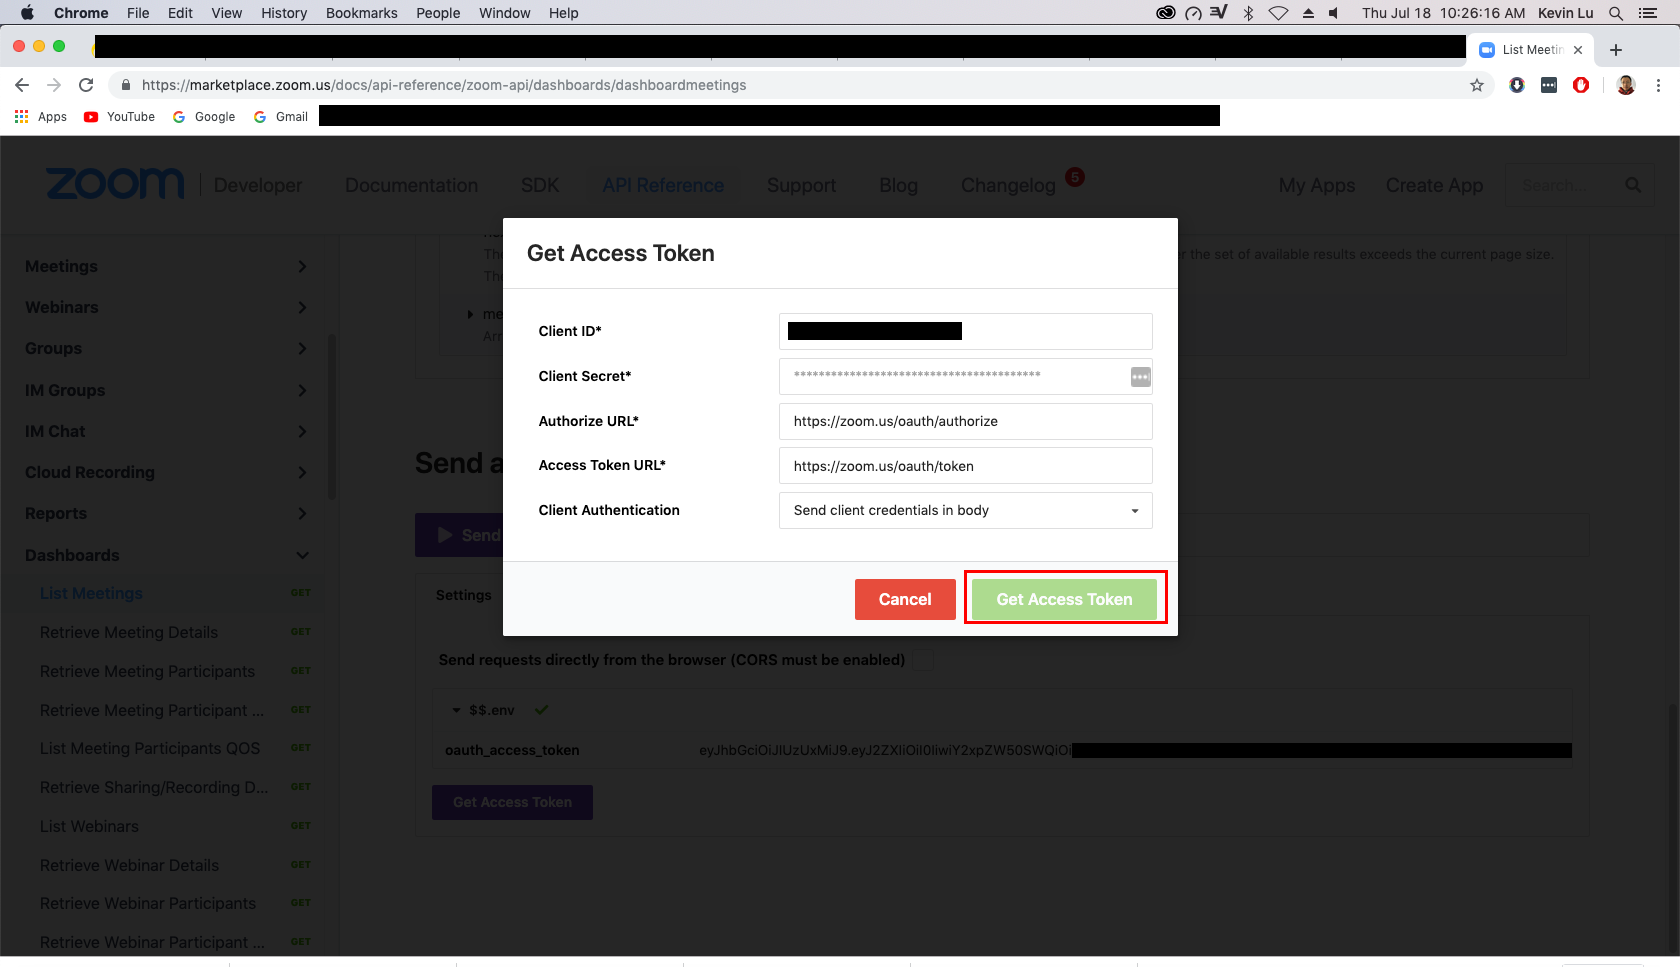Click the Authorize URL field

(966, 421)
